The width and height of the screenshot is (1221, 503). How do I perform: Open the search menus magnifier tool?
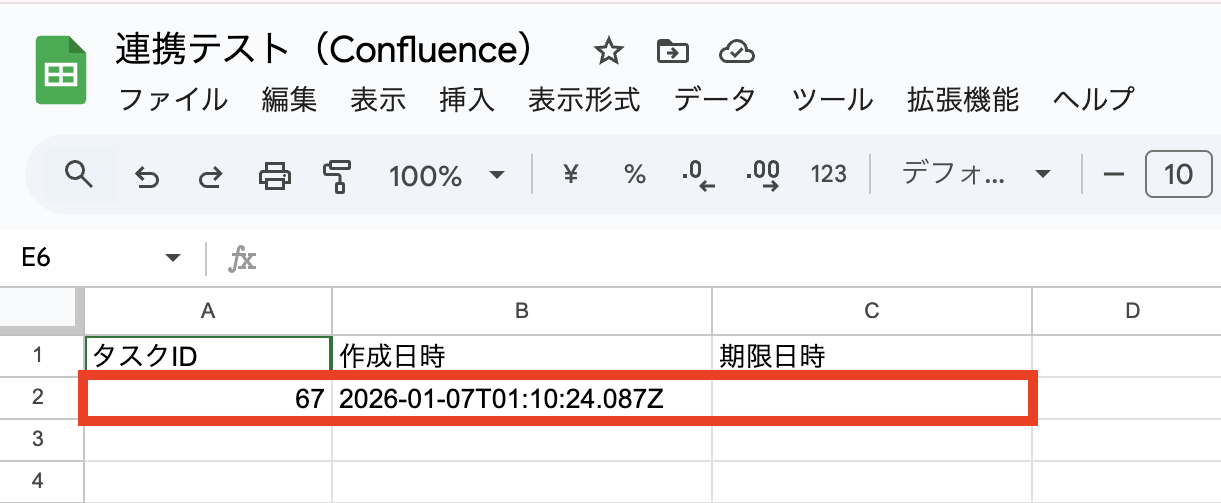78,175
